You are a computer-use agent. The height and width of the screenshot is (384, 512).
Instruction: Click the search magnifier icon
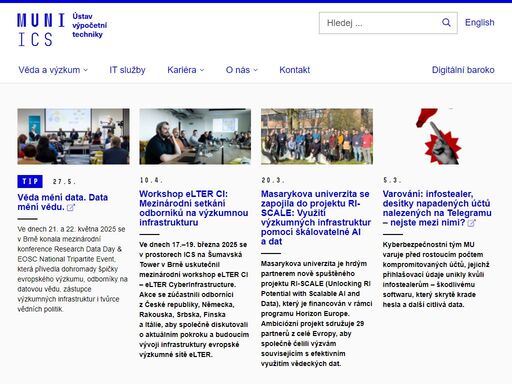tap(446, 23)
